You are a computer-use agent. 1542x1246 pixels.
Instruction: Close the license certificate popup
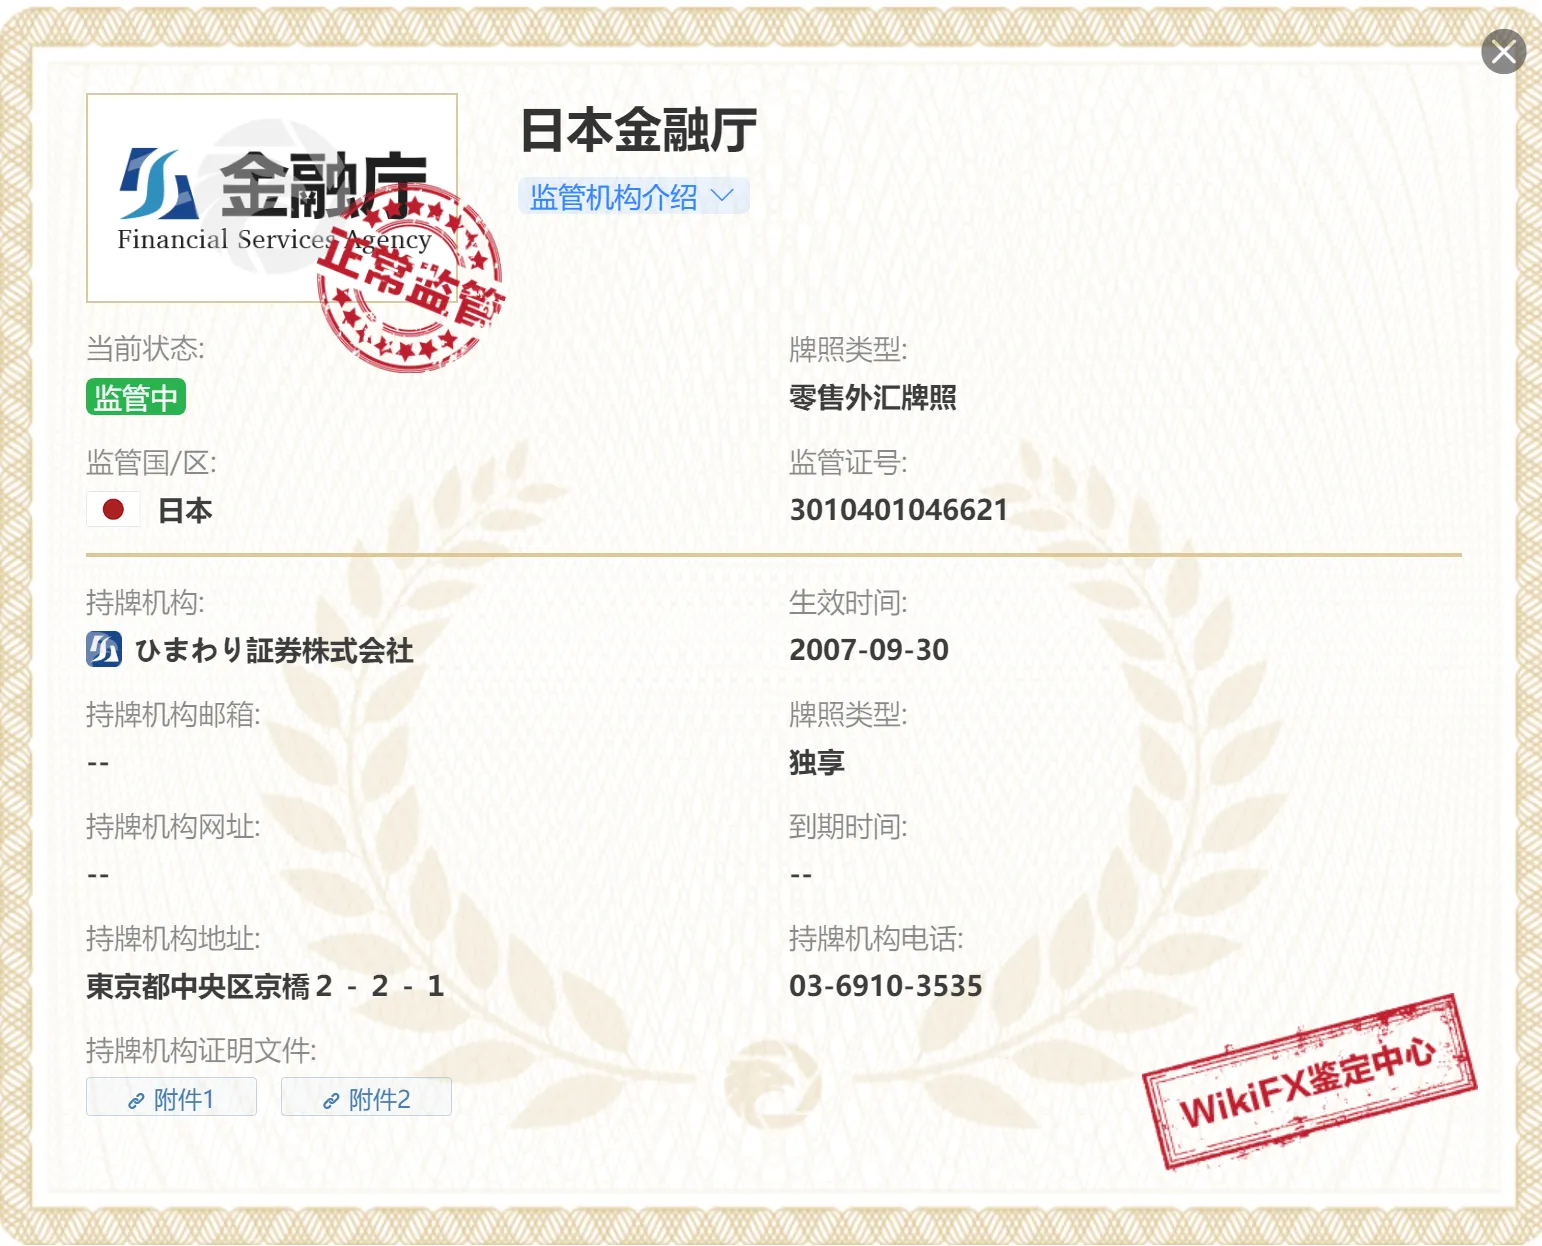pos(1503,52)
